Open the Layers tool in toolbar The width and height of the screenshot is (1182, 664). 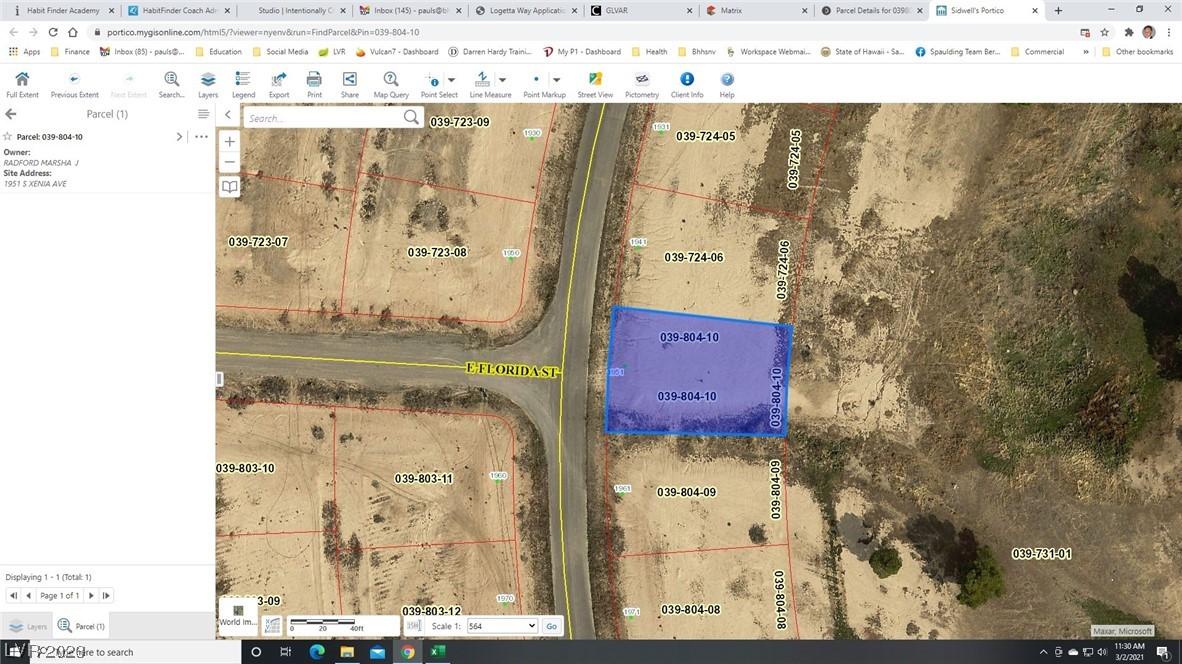[208, 84]
